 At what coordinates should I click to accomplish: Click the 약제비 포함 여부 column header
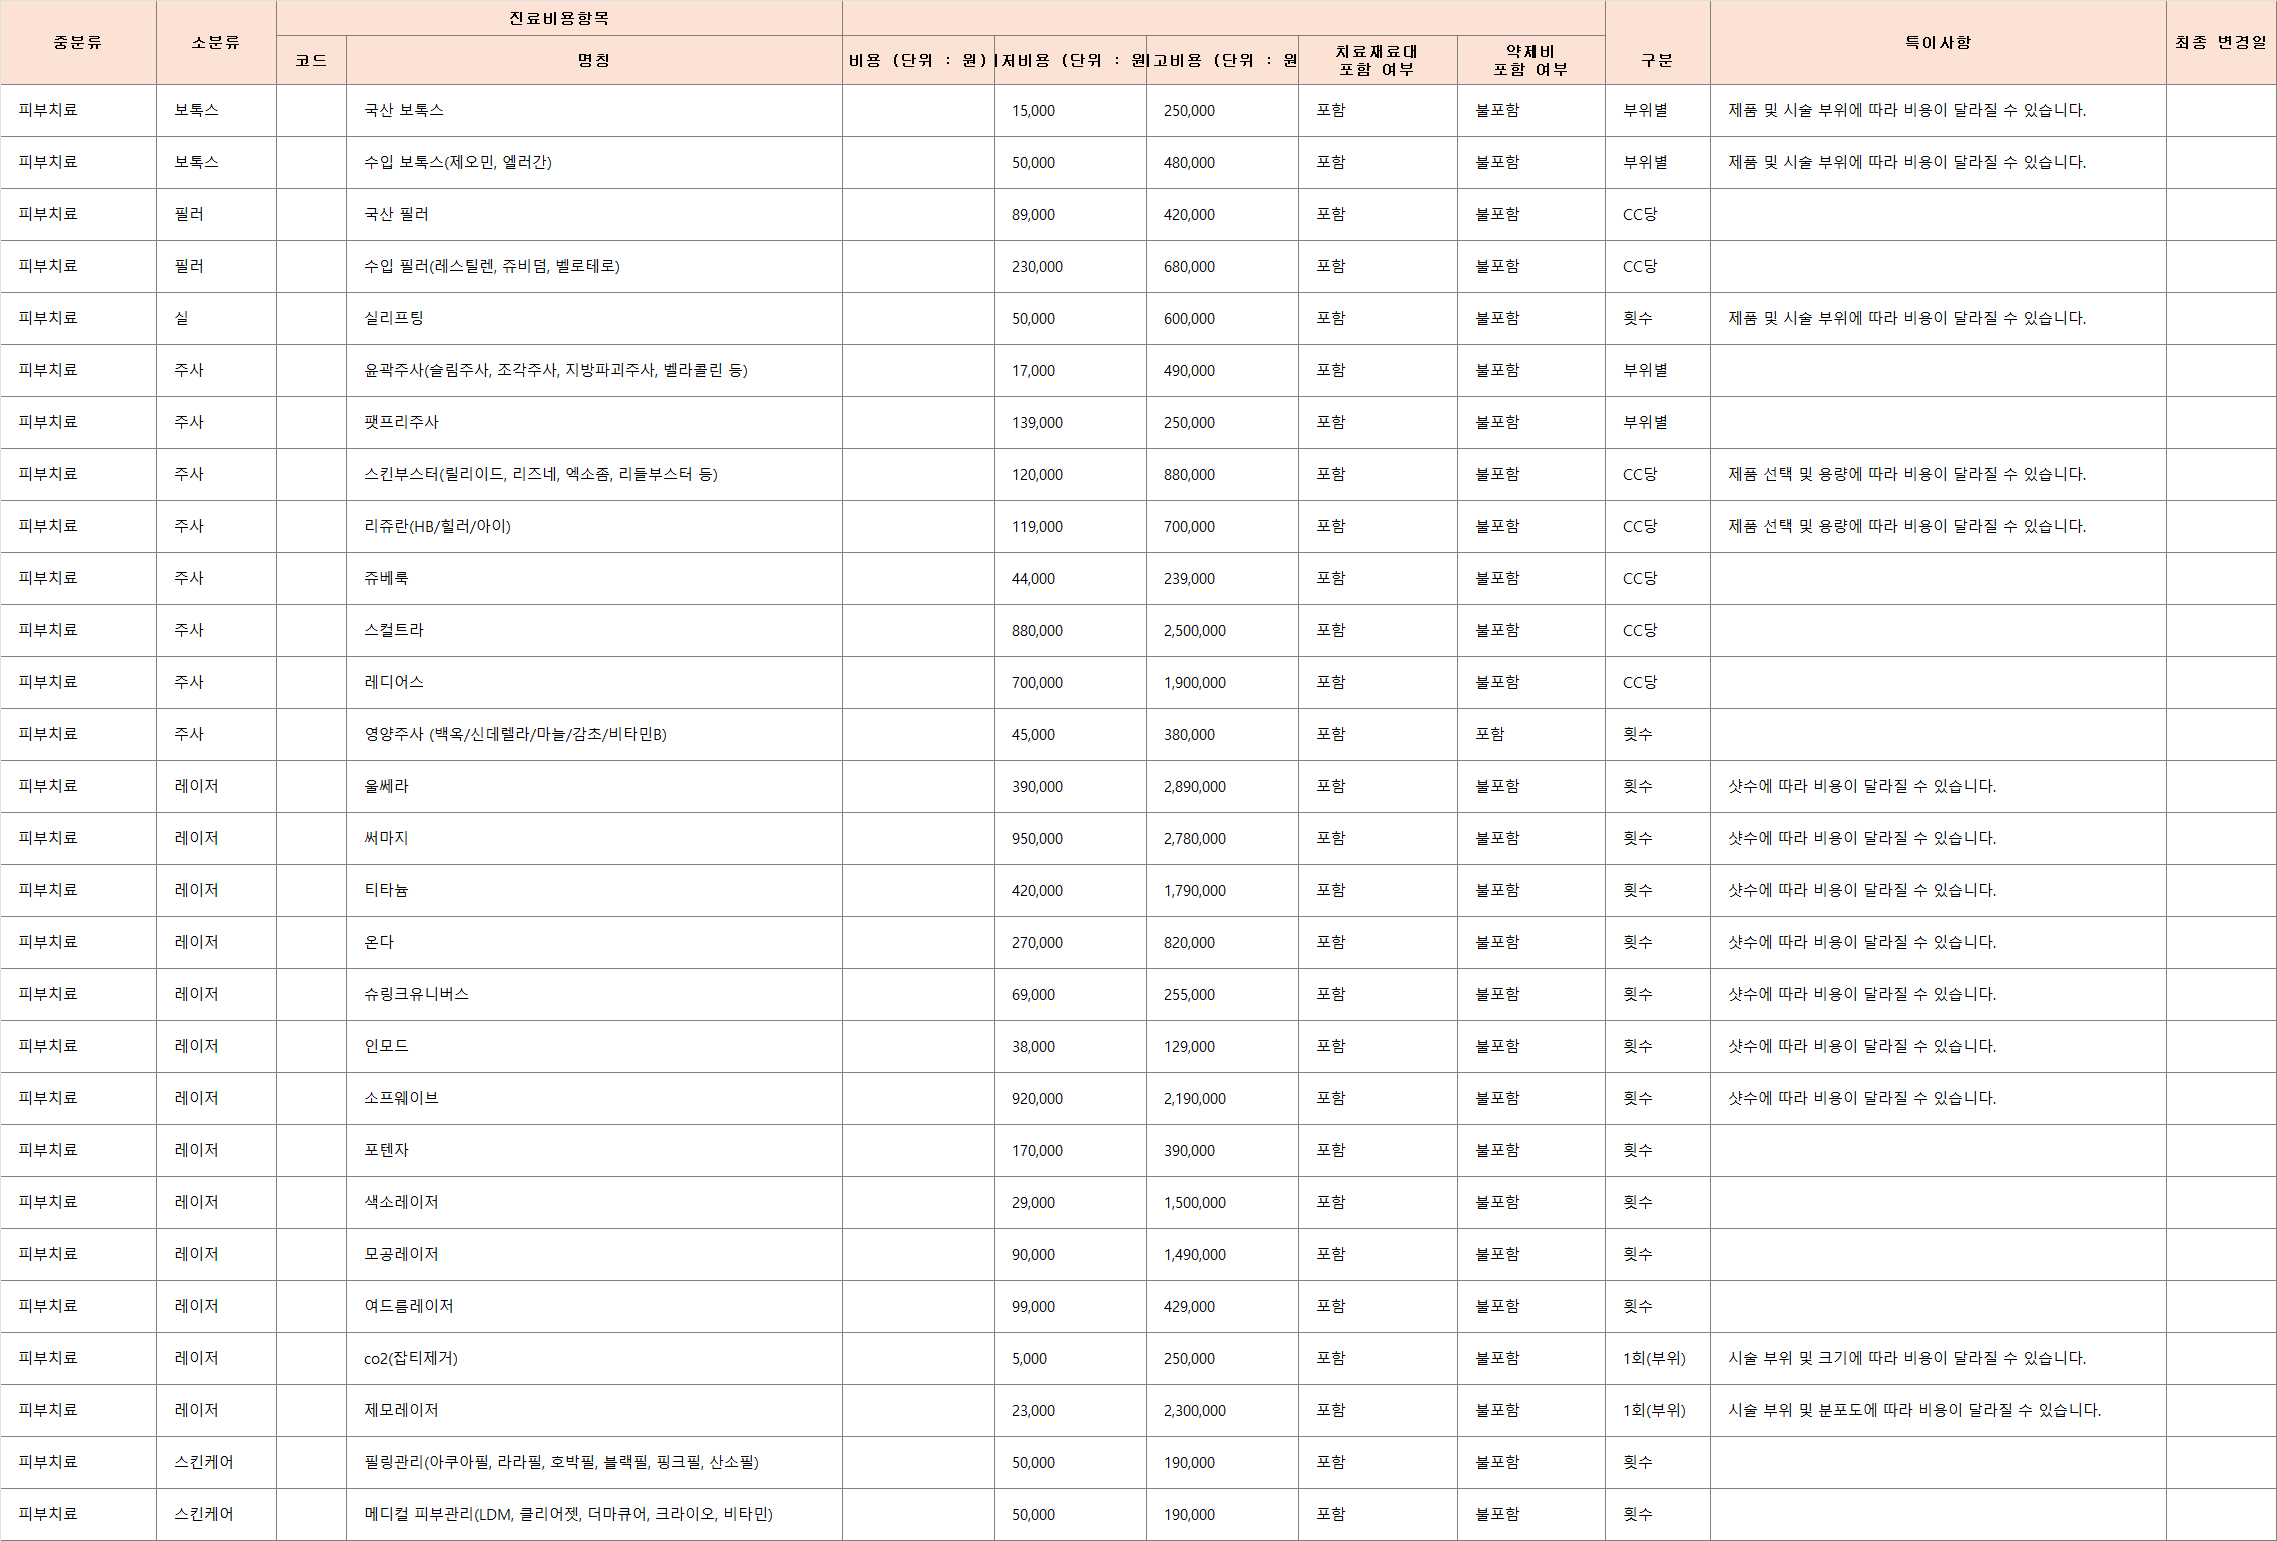(x=1530, y=60)
